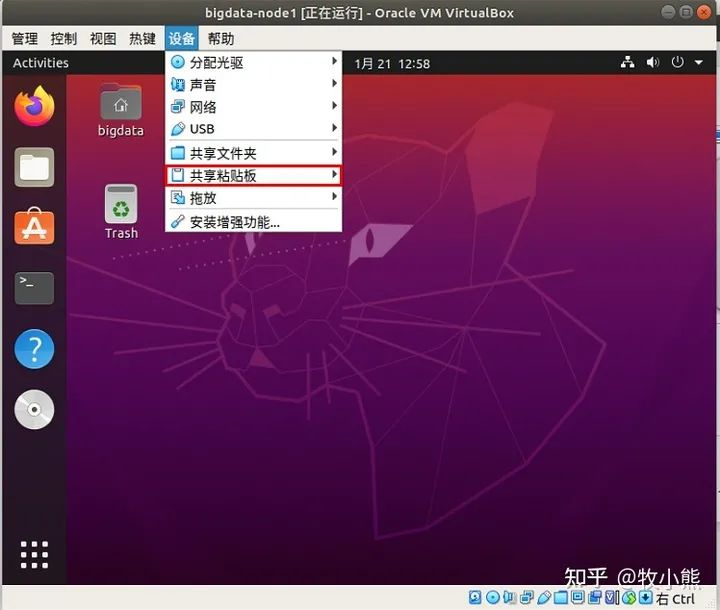Expand 声音 submenu arrow

coord(334,84)
